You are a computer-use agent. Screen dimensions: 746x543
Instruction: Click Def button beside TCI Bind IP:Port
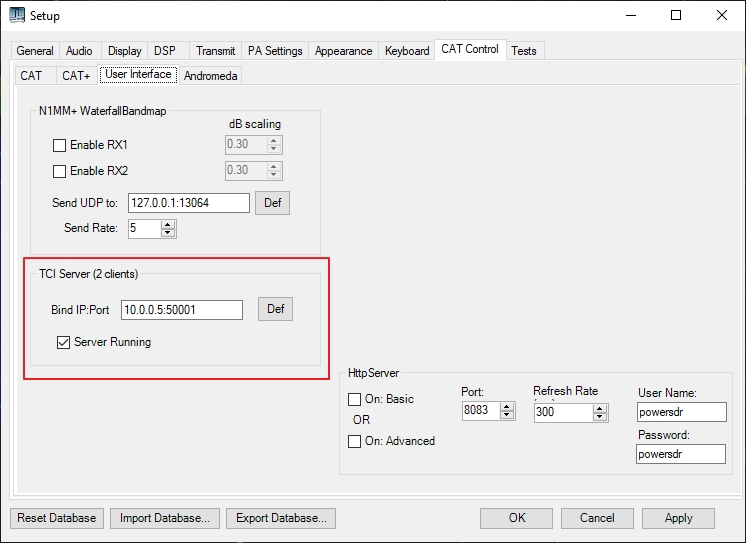276,309
